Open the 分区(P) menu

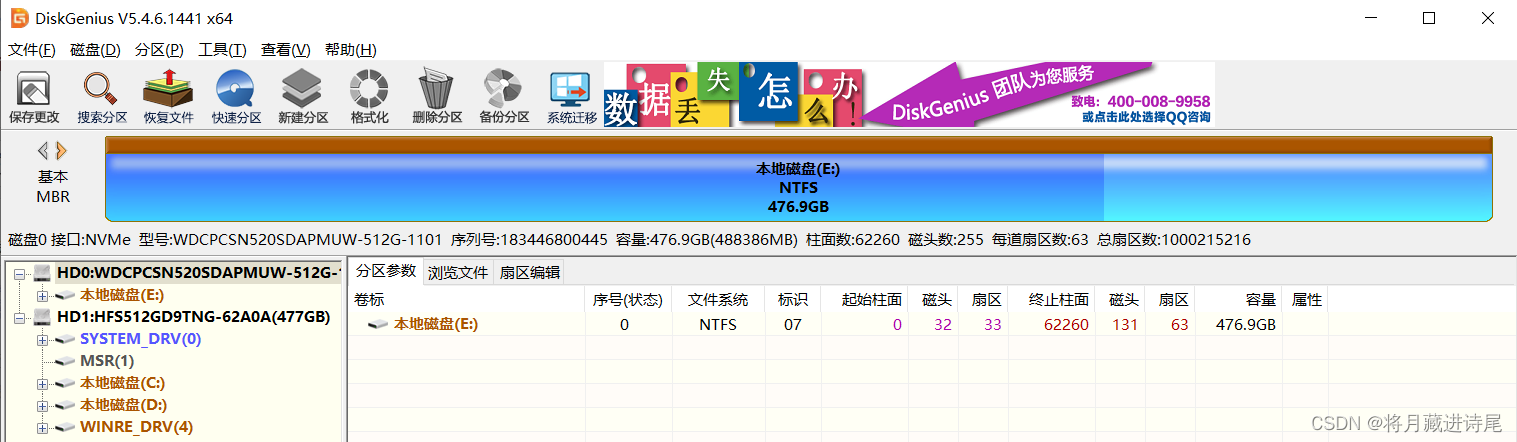160,50
